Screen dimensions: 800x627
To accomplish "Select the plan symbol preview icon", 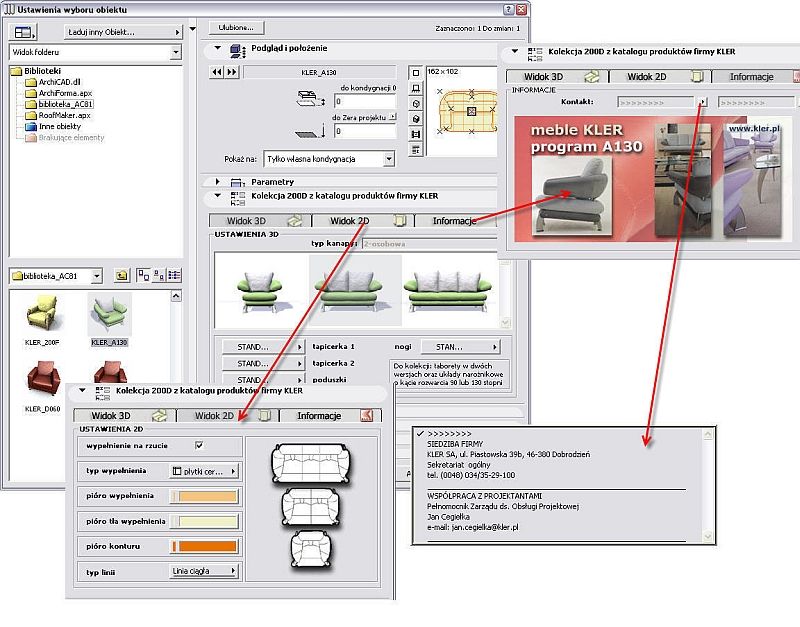I will click(416, 73).
